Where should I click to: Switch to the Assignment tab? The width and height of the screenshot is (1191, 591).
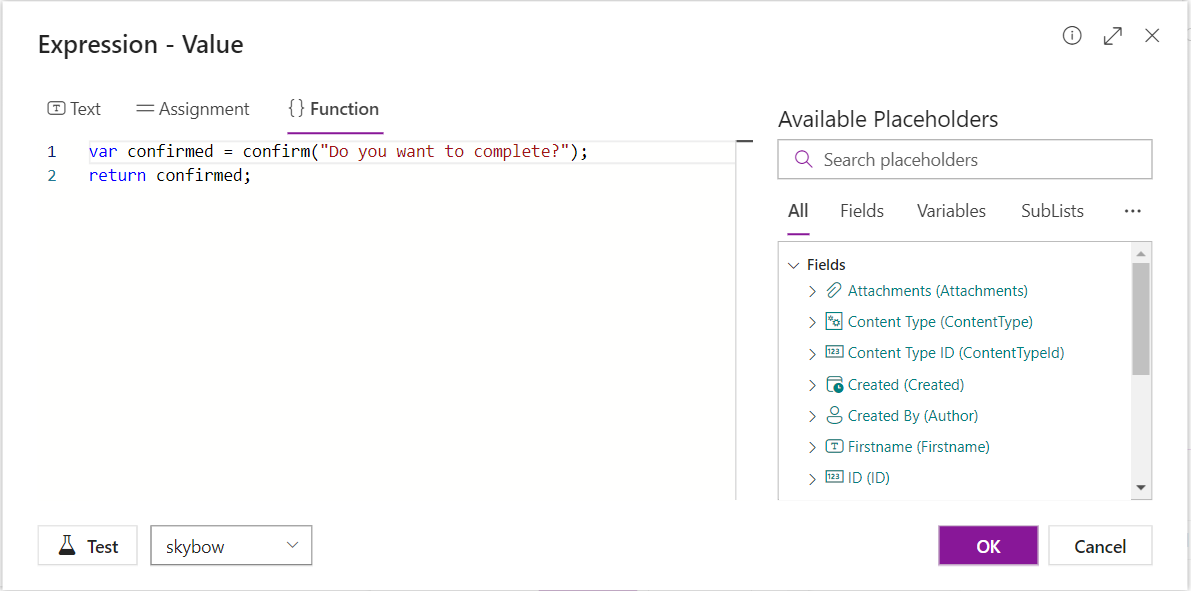pos(193,109)
